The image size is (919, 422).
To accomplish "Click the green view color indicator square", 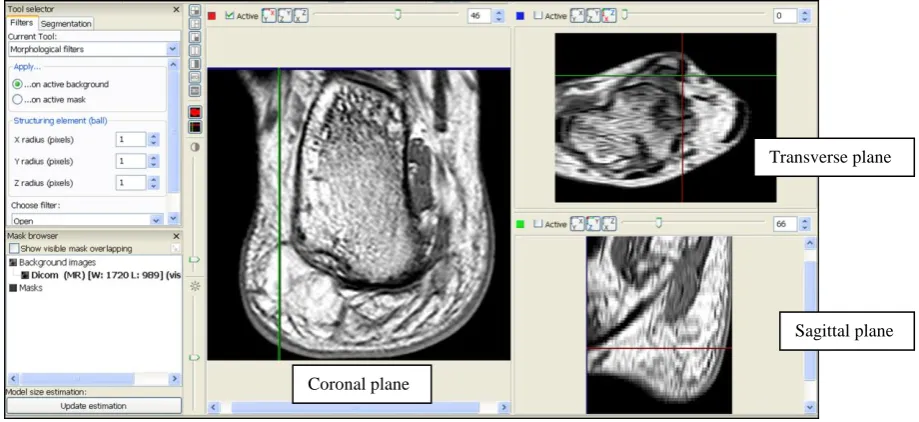I will coord(520,224).
